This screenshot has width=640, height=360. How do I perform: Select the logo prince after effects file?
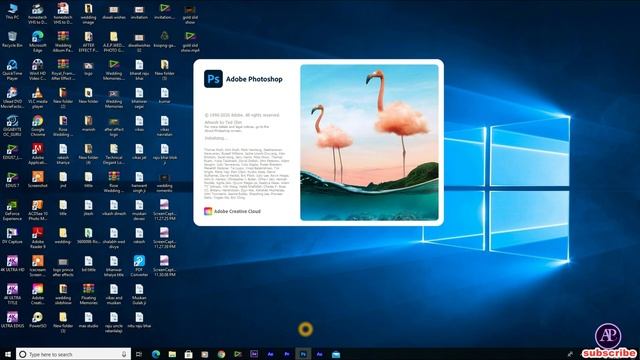coord(63,266)
